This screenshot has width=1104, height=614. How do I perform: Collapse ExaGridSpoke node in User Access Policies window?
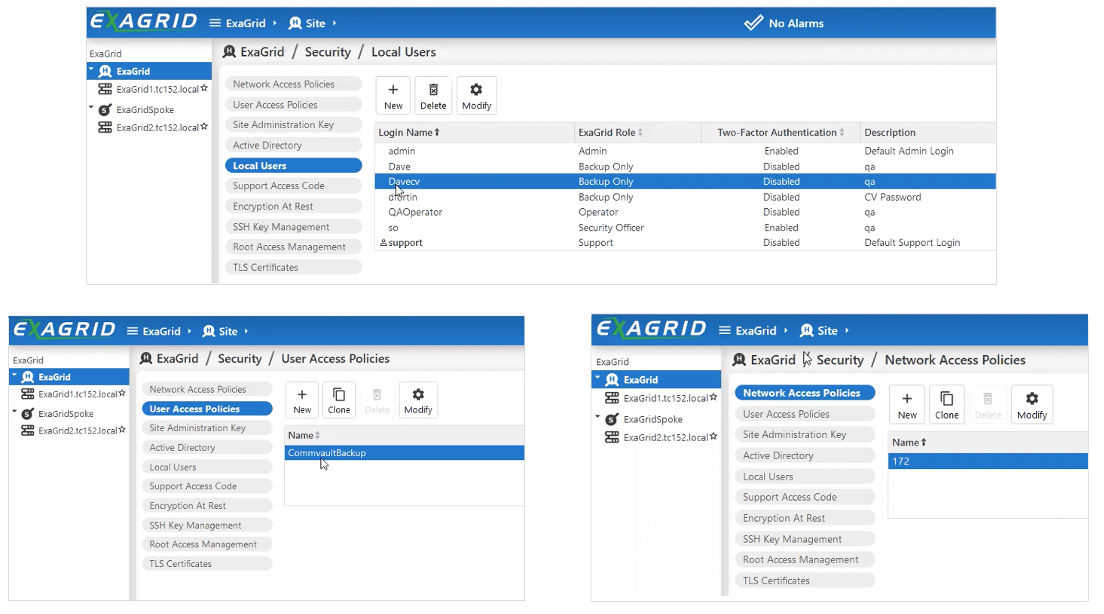[14, 413]
